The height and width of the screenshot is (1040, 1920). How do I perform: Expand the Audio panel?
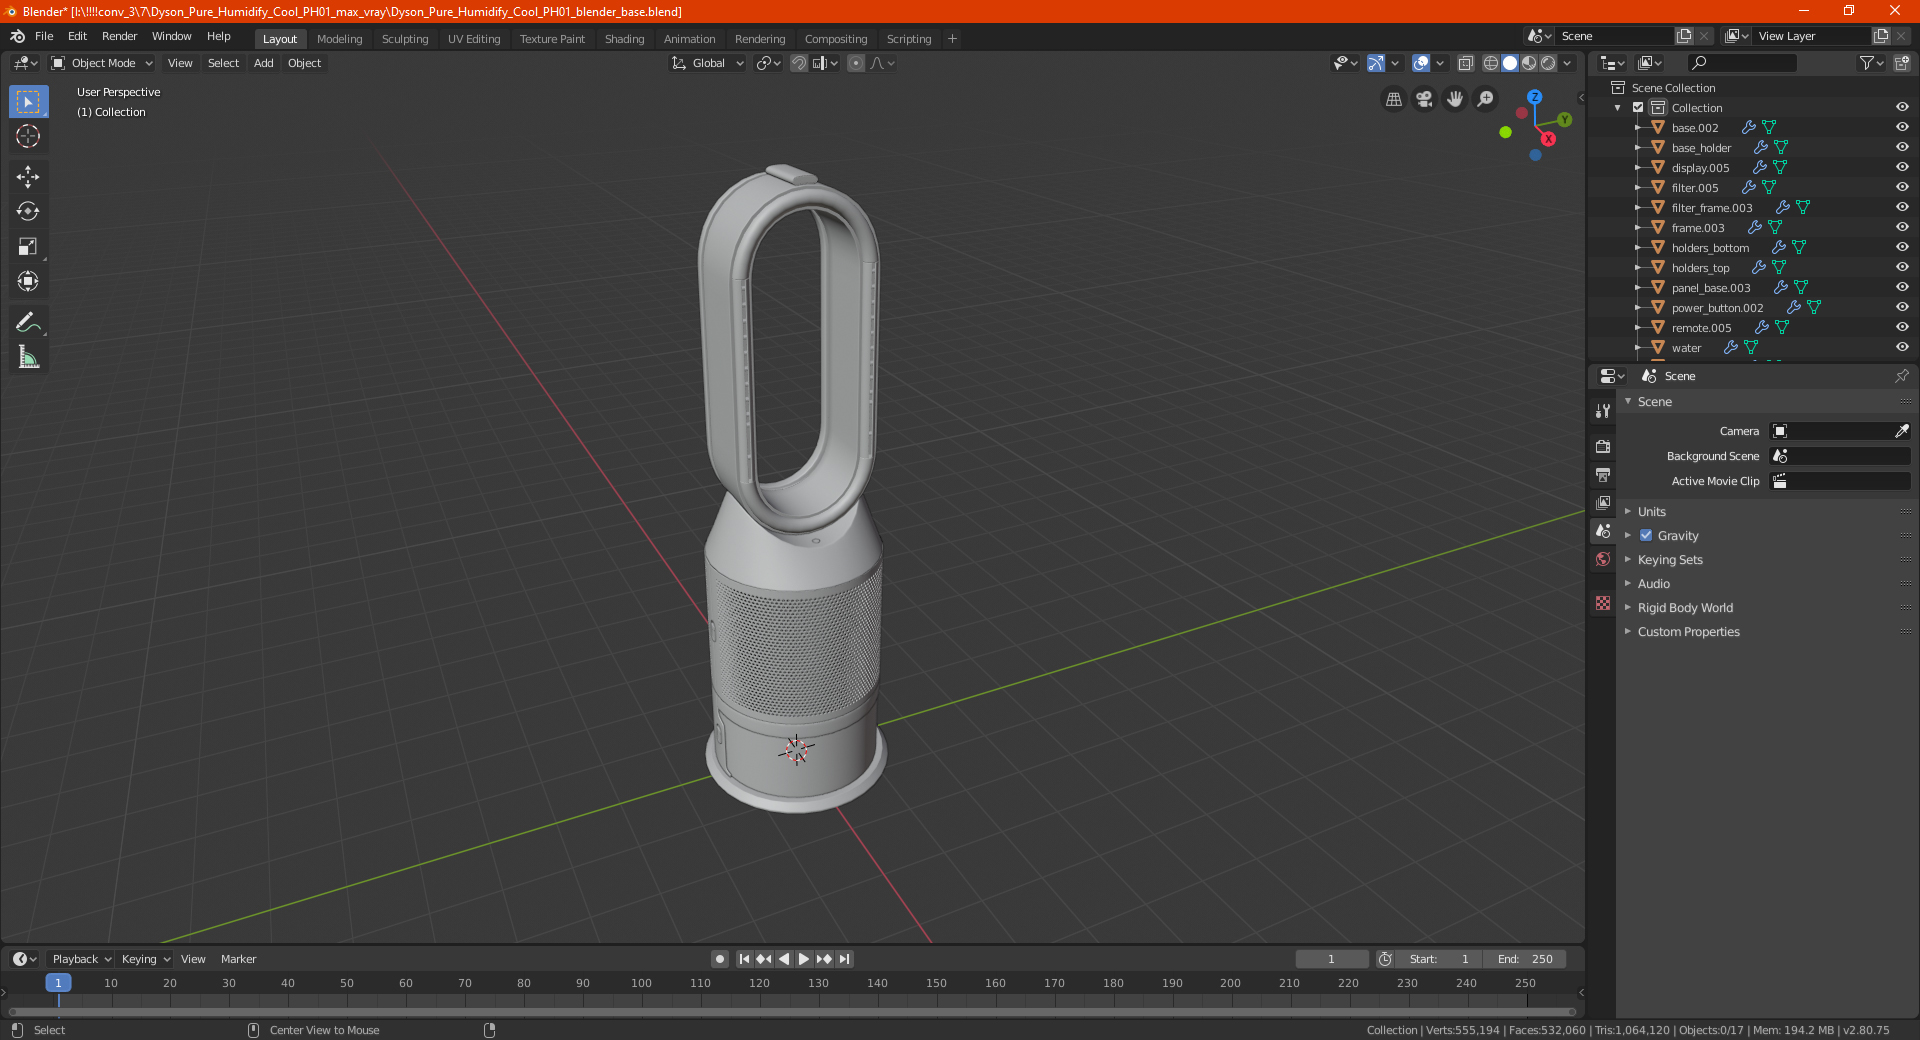tap(1653, 583)
